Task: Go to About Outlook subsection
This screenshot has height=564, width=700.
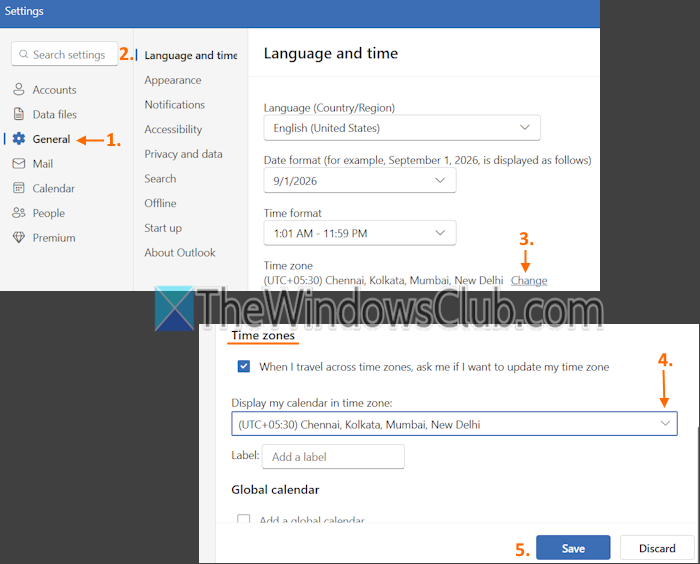Action: tap(180, 252)
